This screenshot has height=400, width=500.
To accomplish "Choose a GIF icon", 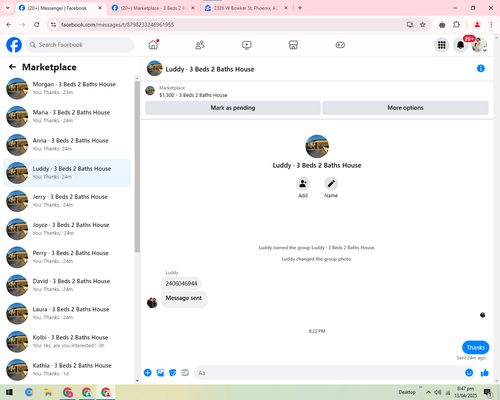I will point(185,373).
